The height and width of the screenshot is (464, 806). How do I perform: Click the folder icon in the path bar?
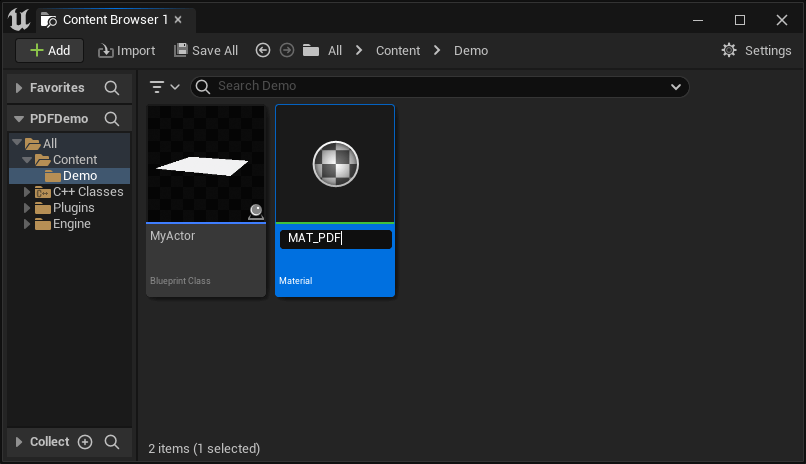tap(310, 50)
